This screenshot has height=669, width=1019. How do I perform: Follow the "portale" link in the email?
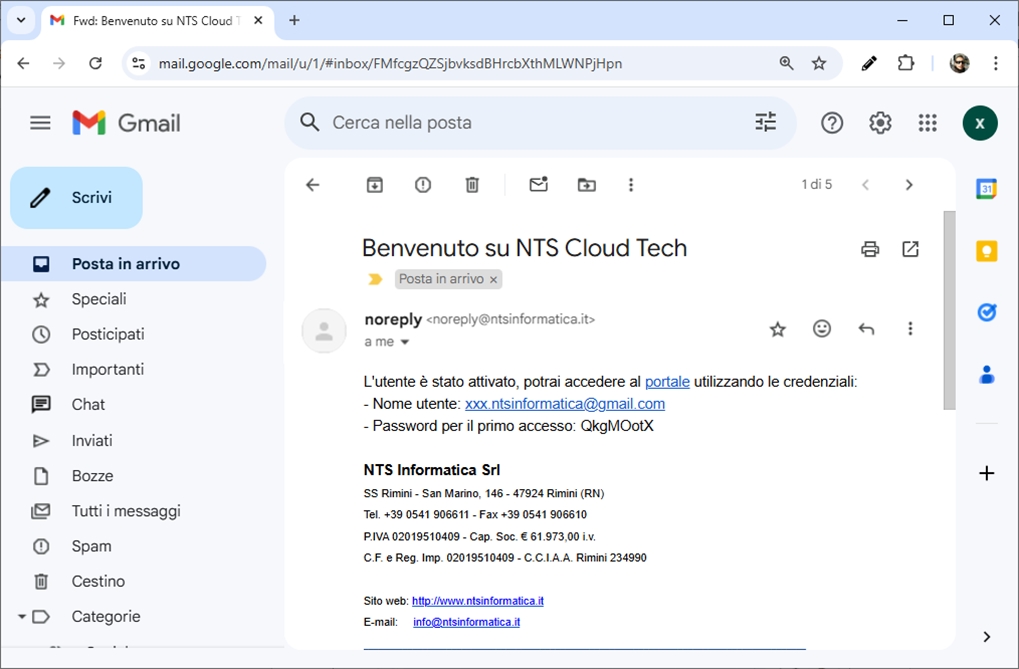coord(667,382)
